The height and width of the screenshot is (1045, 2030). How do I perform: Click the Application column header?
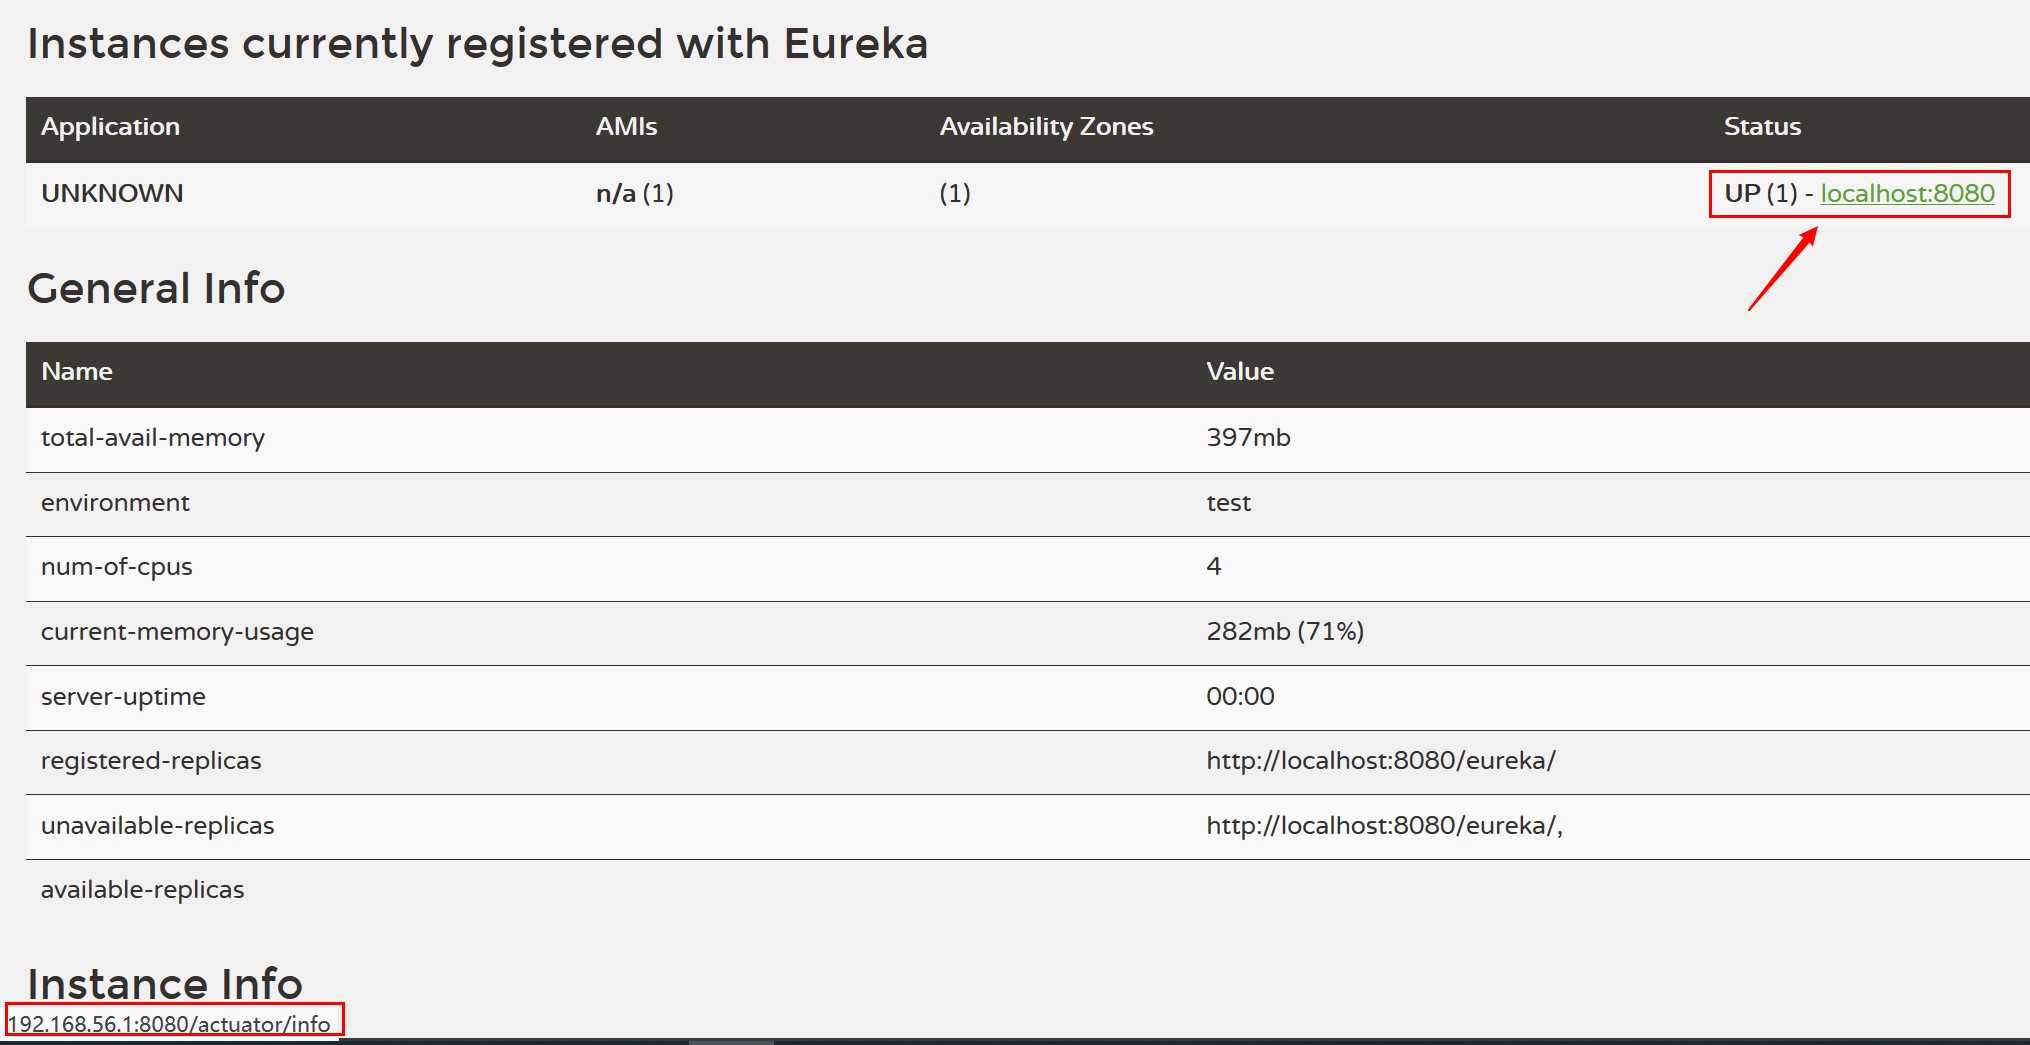tap(110, 127)
